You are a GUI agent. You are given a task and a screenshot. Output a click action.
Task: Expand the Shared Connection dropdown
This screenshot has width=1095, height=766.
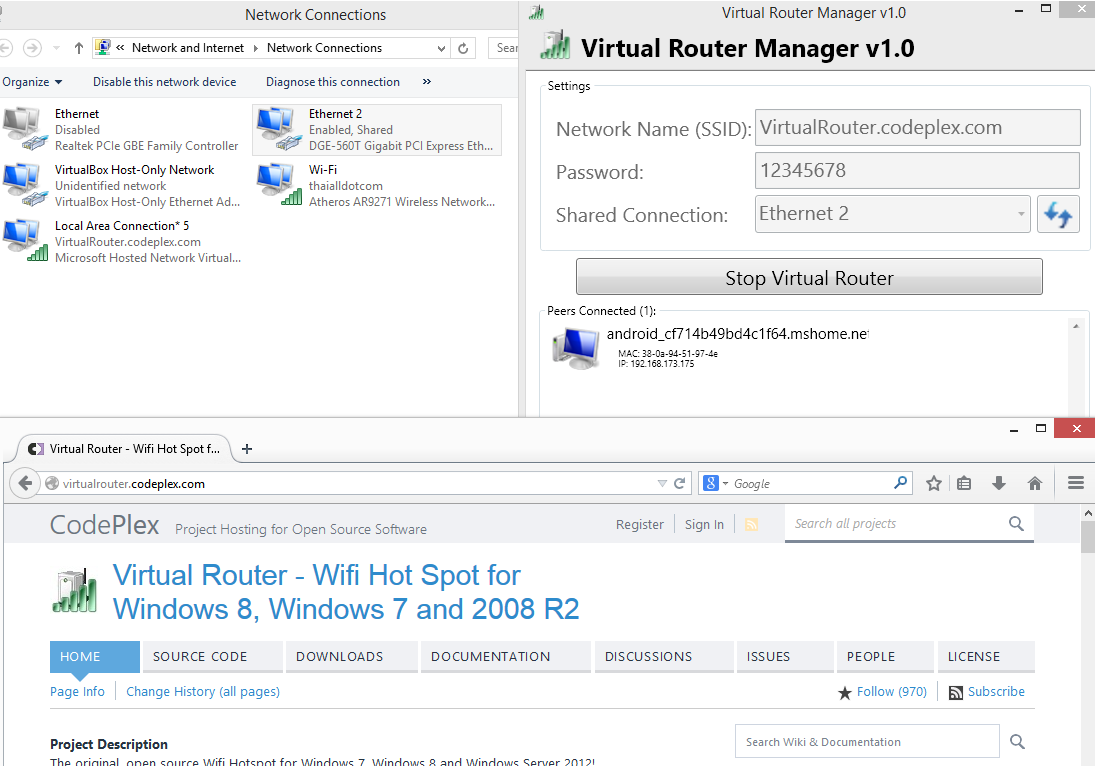pyautogui.click(x=1020, y=214)
